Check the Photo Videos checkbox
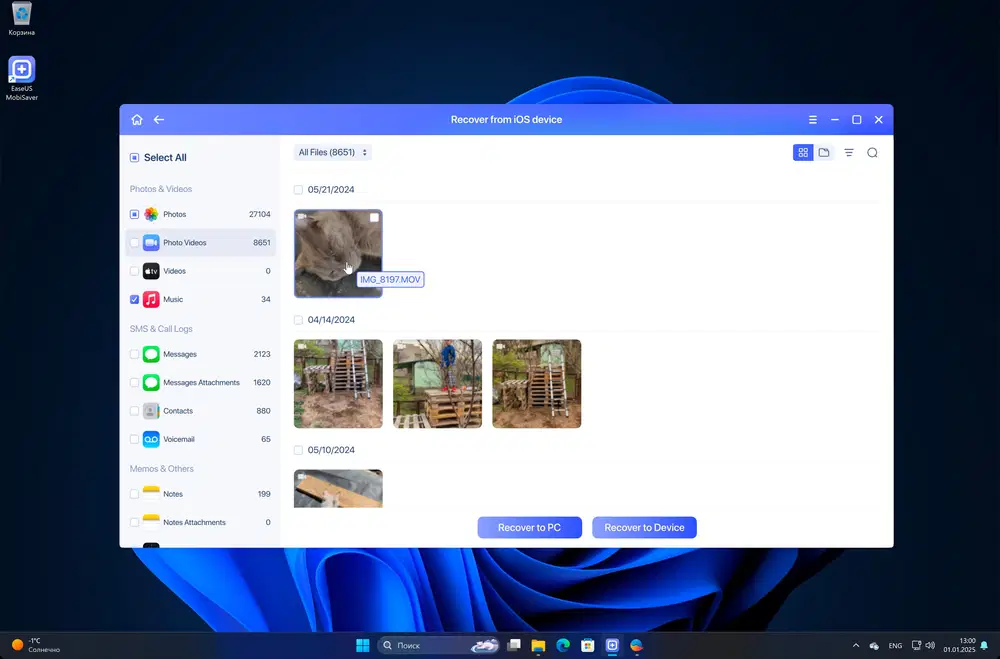Viewport: 1000px width, 659px height. (135, 242)
